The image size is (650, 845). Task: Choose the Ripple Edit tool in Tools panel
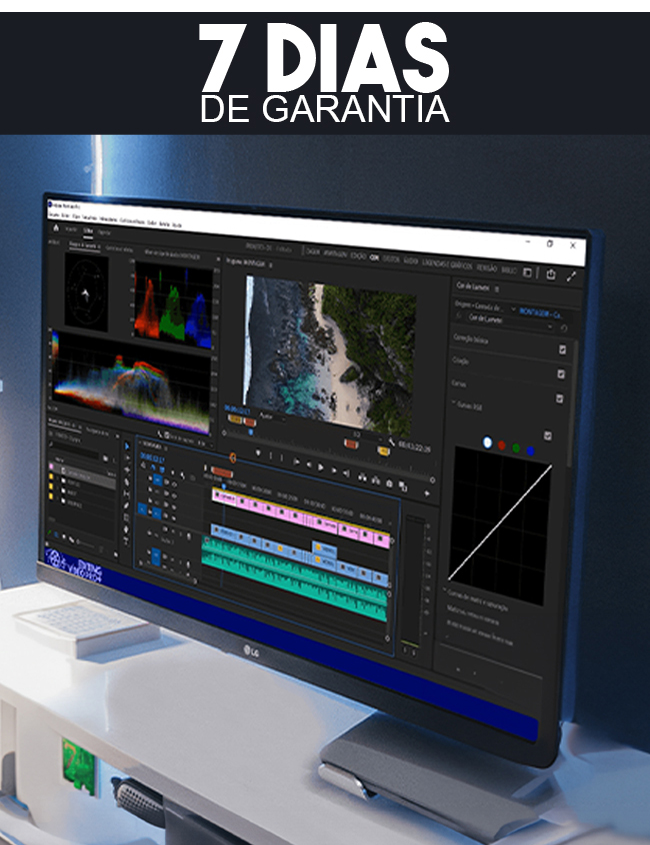pos(127,470)
